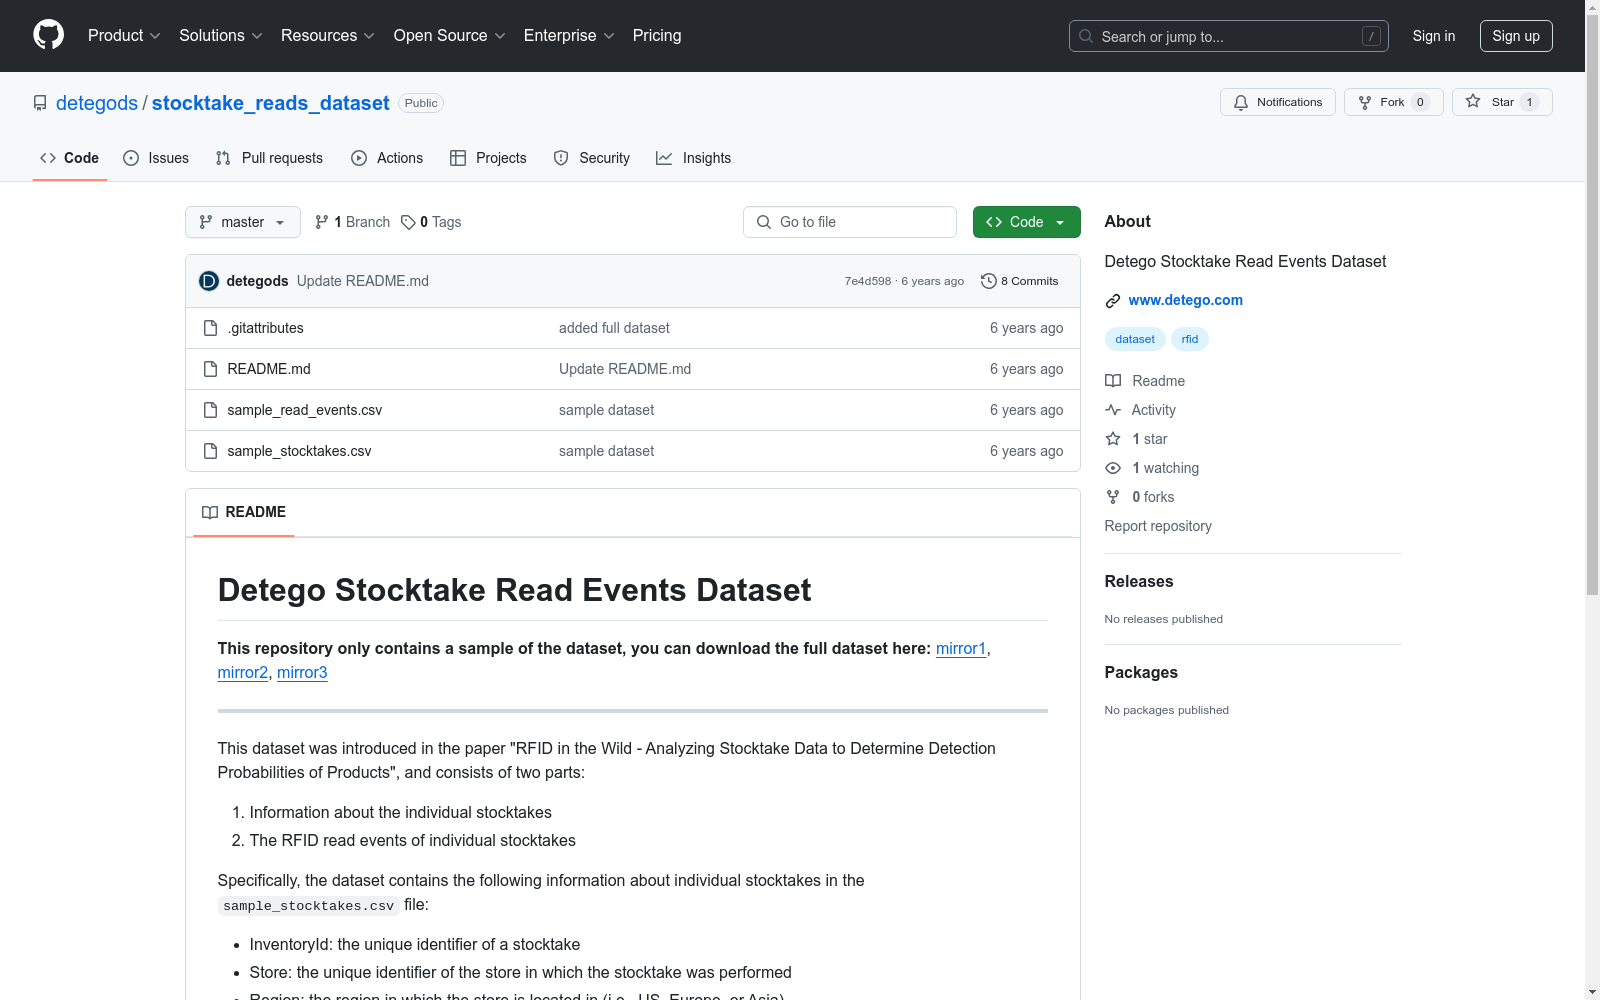Viewport: 1600px width, 1000px height.
Task: Download dataset from mirror1 link
Action: tap(961, 648)
